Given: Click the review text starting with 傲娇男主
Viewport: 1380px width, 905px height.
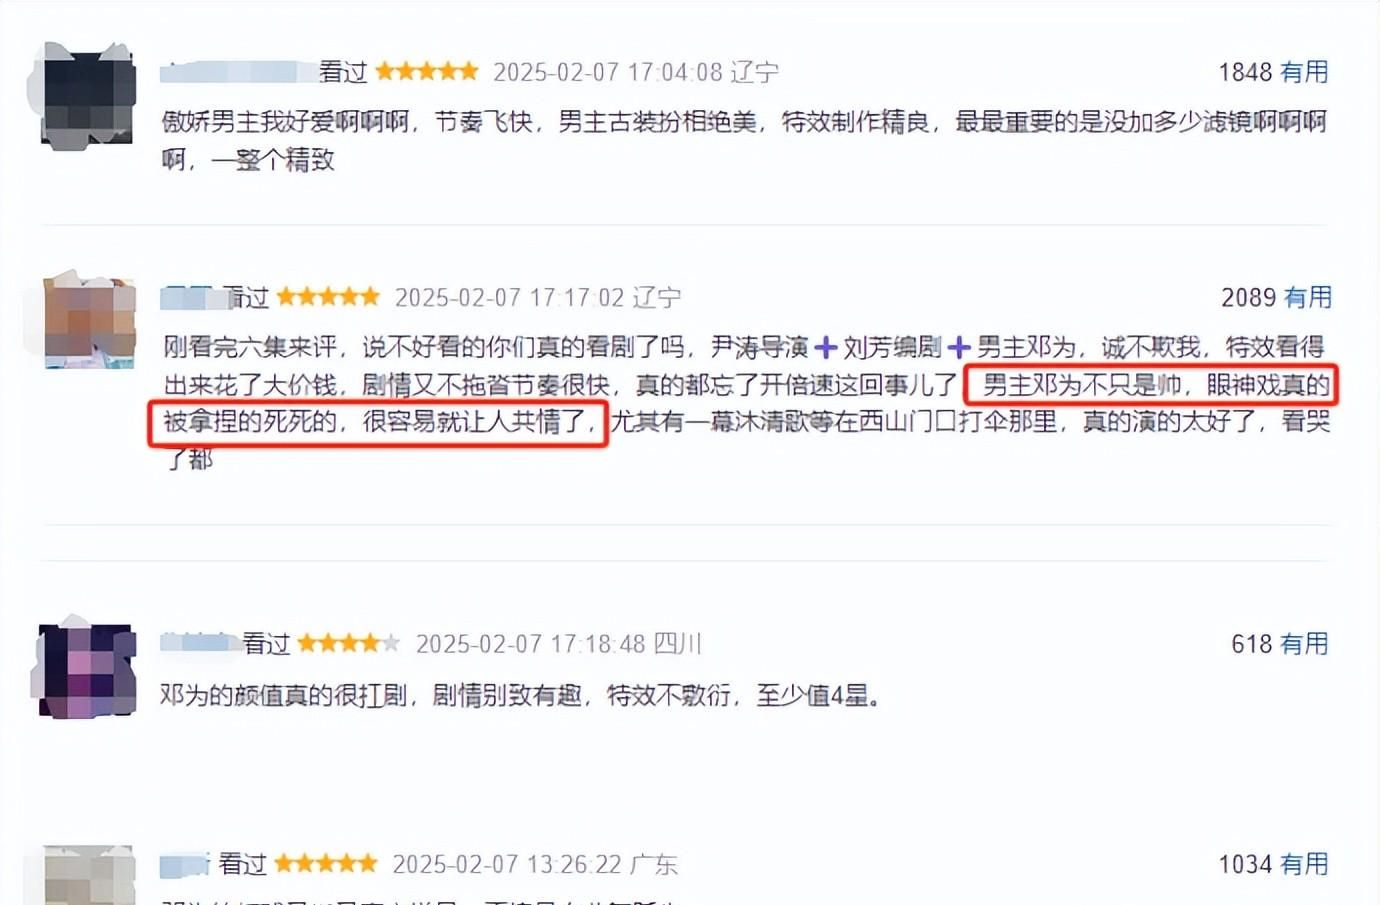Looking at the screenshot, I should pyautogui.click(x=744, y=140).
